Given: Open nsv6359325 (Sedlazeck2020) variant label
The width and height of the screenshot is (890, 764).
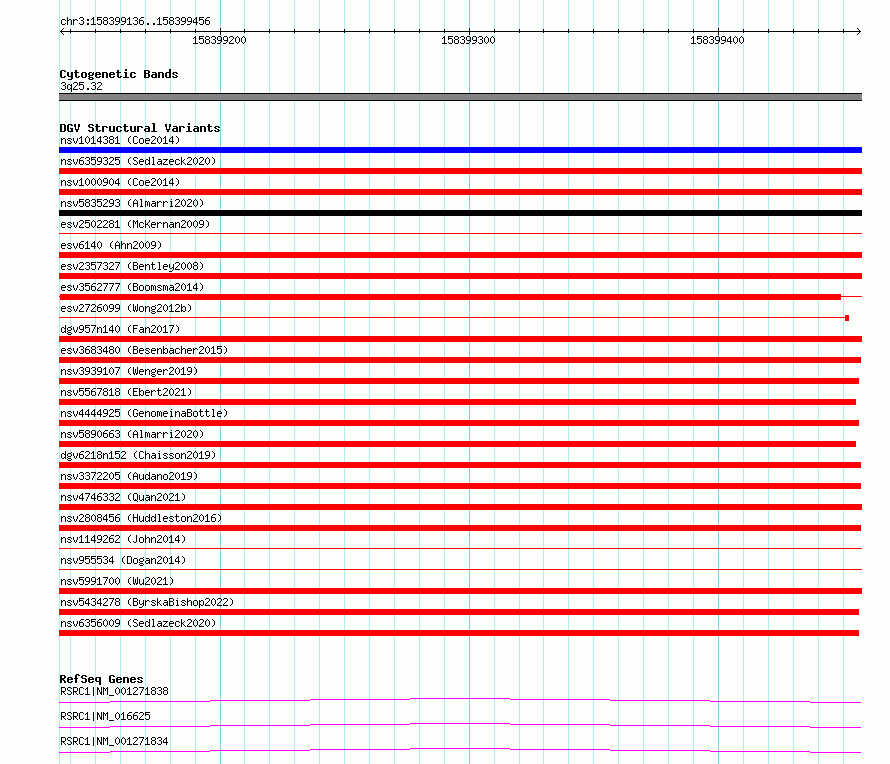Looking at the screenshot, I should [x=138, y=161].
